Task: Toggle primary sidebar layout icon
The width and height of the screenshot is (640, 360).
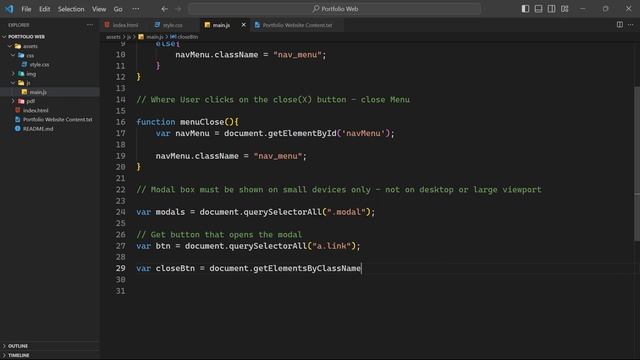Action: point(525,9)
